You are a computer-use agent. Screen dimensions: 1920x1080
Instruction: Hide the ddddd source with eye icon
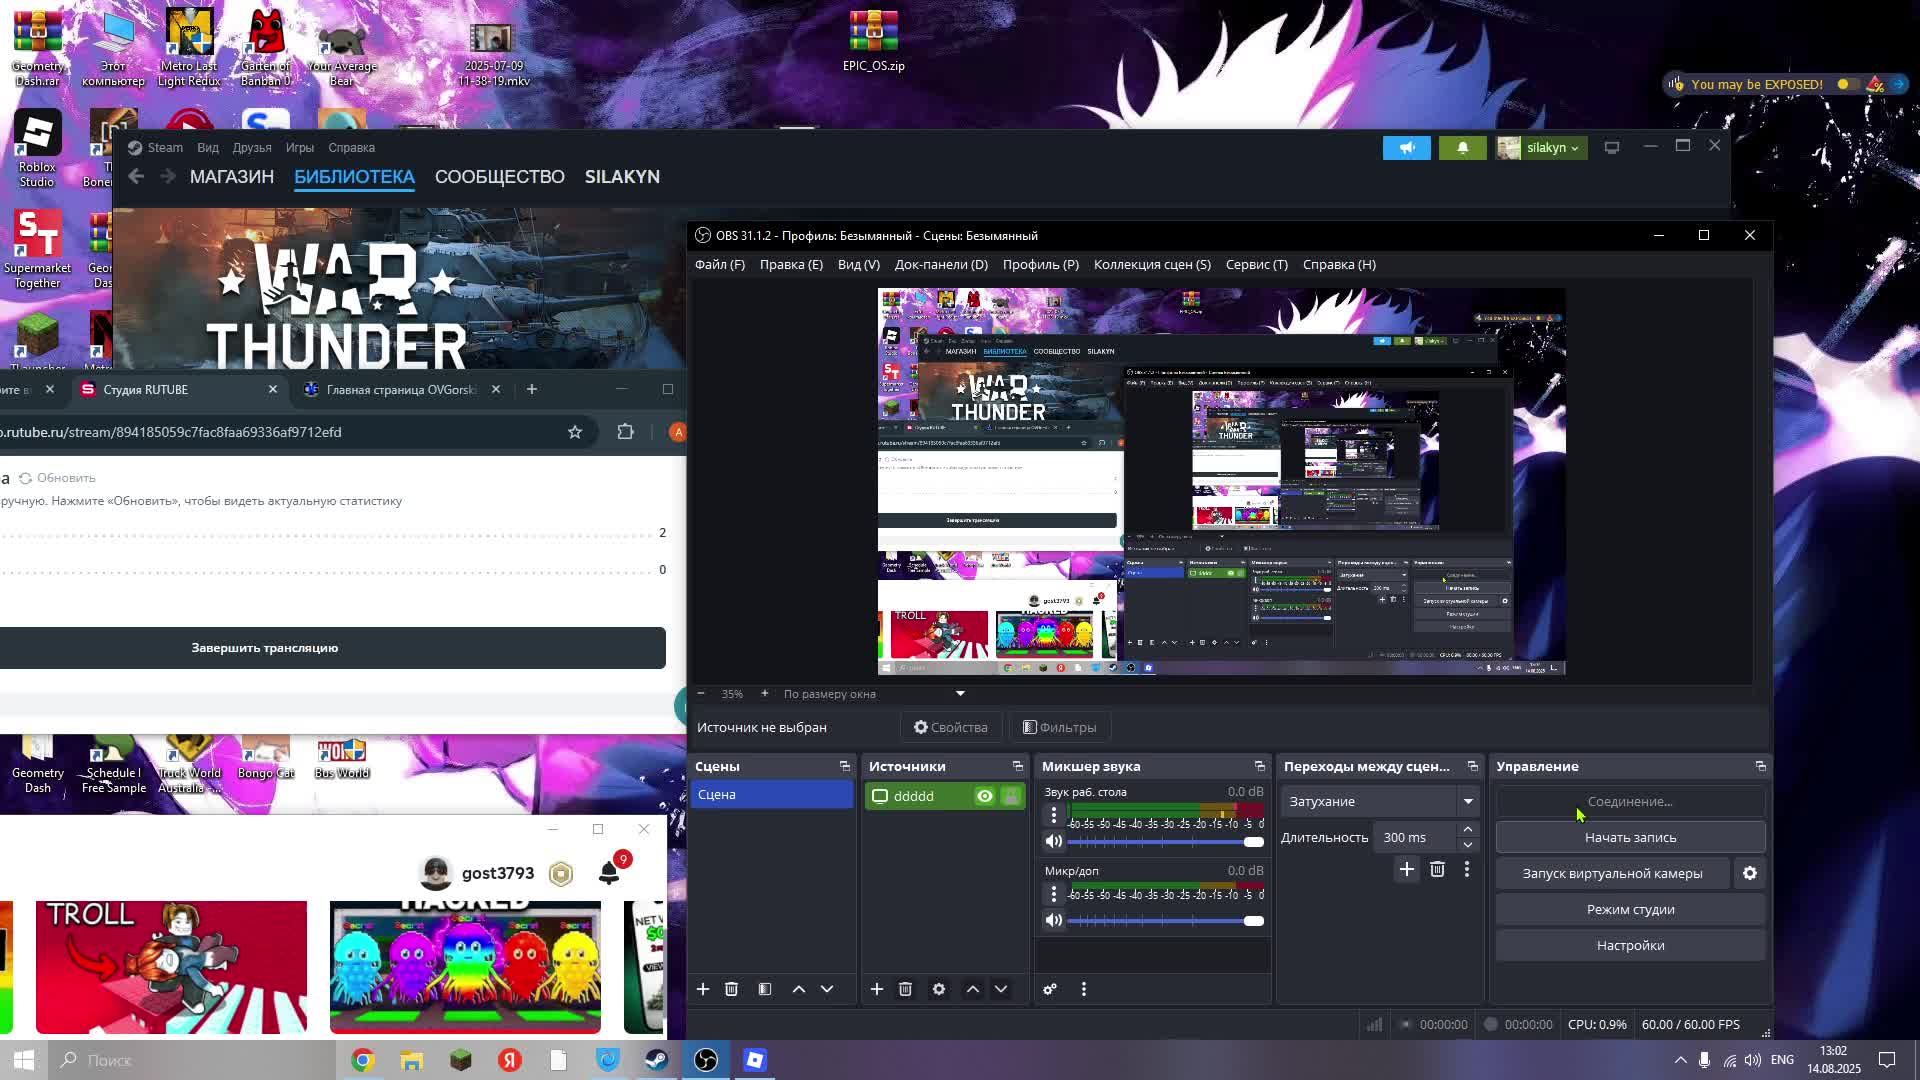(x=985, y=796)
